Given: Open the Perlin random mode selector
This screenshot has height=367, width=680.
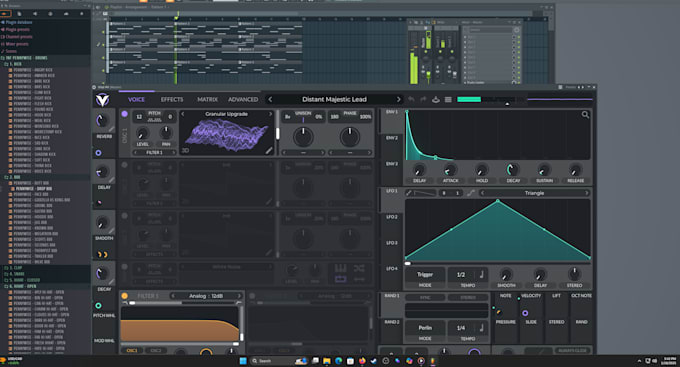Looking at the screenshot, I should [x=425, y=328].
